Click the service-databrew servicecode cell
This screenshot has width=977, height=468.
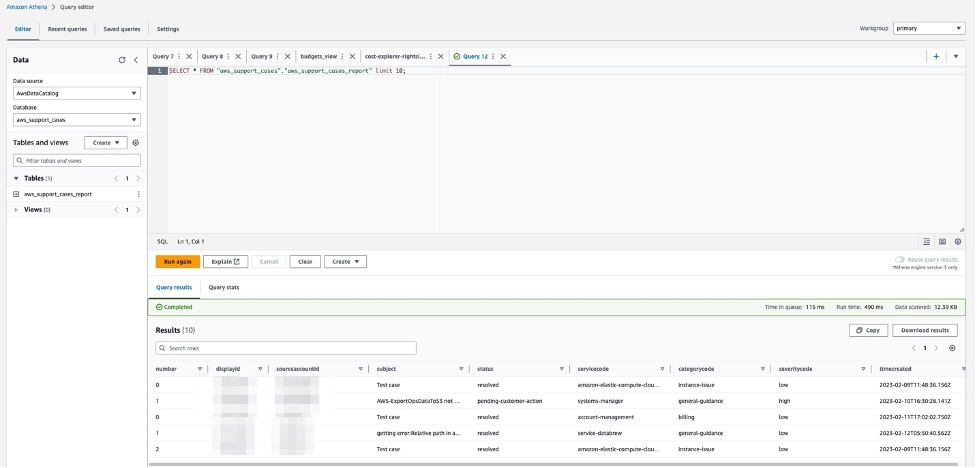(601, 433)
